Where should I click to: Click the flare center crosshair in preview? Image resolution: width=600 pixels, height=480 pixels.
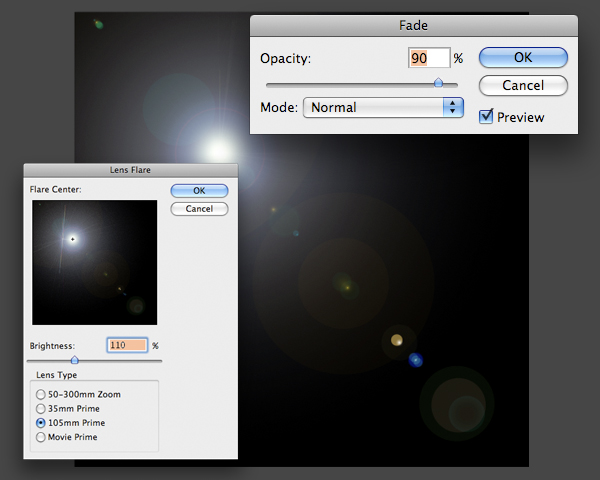click(x=72, y=239)
